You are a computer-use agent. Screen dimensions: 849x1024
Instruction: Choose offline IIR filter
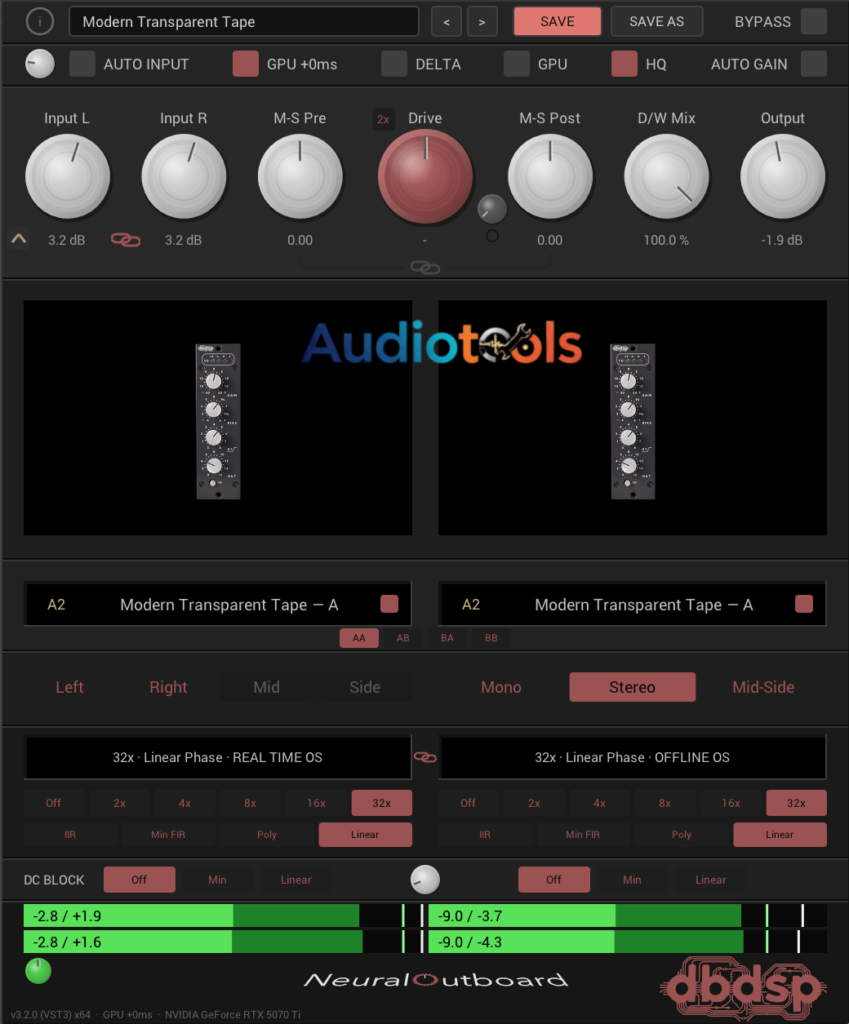(x=485, y=834)
